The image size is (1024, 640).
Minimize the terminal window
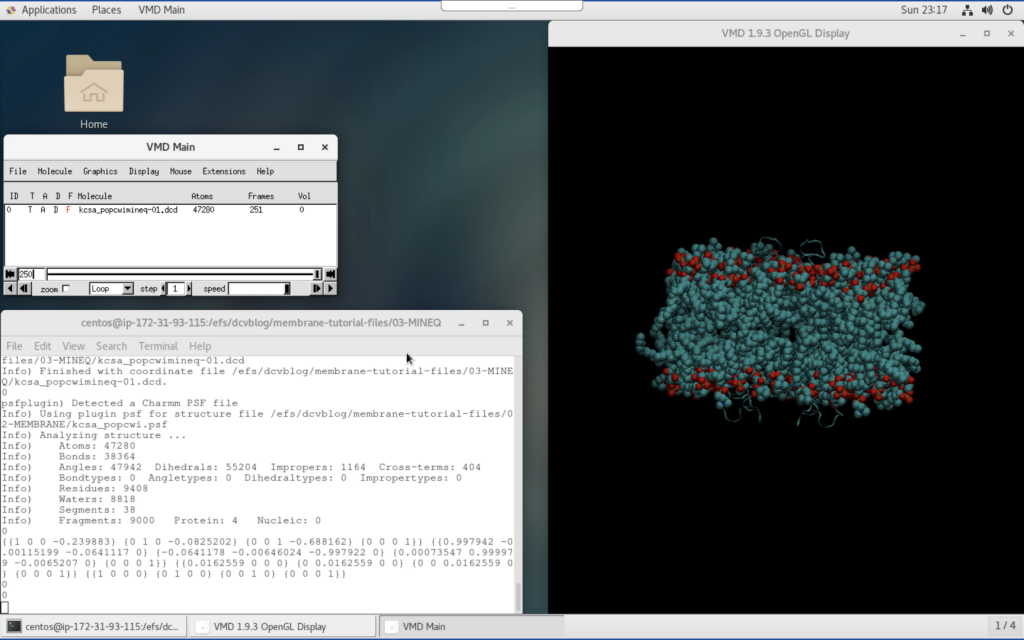point(461,323)
